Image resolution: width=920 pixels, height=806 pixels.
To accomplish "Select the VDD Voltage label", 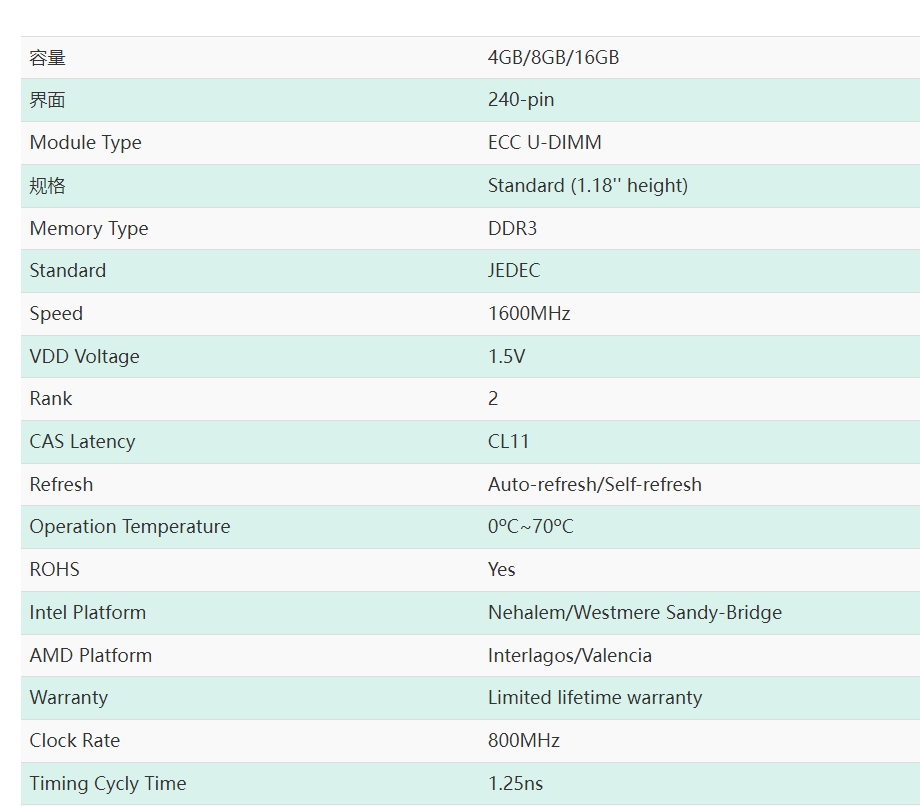I will point(84,356).
